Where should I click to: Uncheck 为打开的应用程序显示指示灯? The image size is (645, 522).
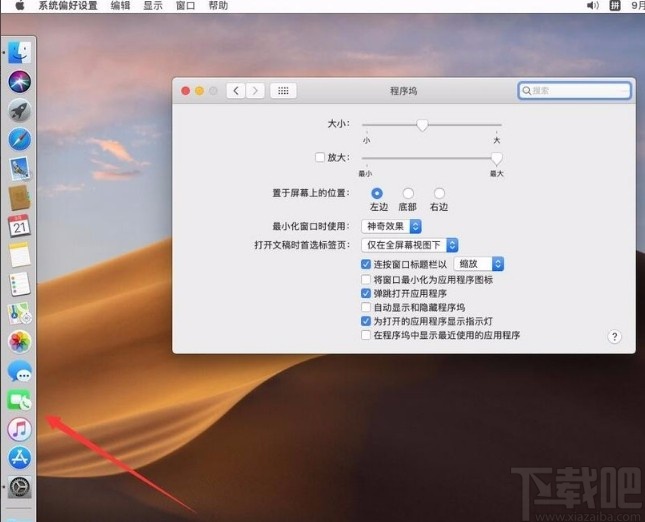click(366, 321)
